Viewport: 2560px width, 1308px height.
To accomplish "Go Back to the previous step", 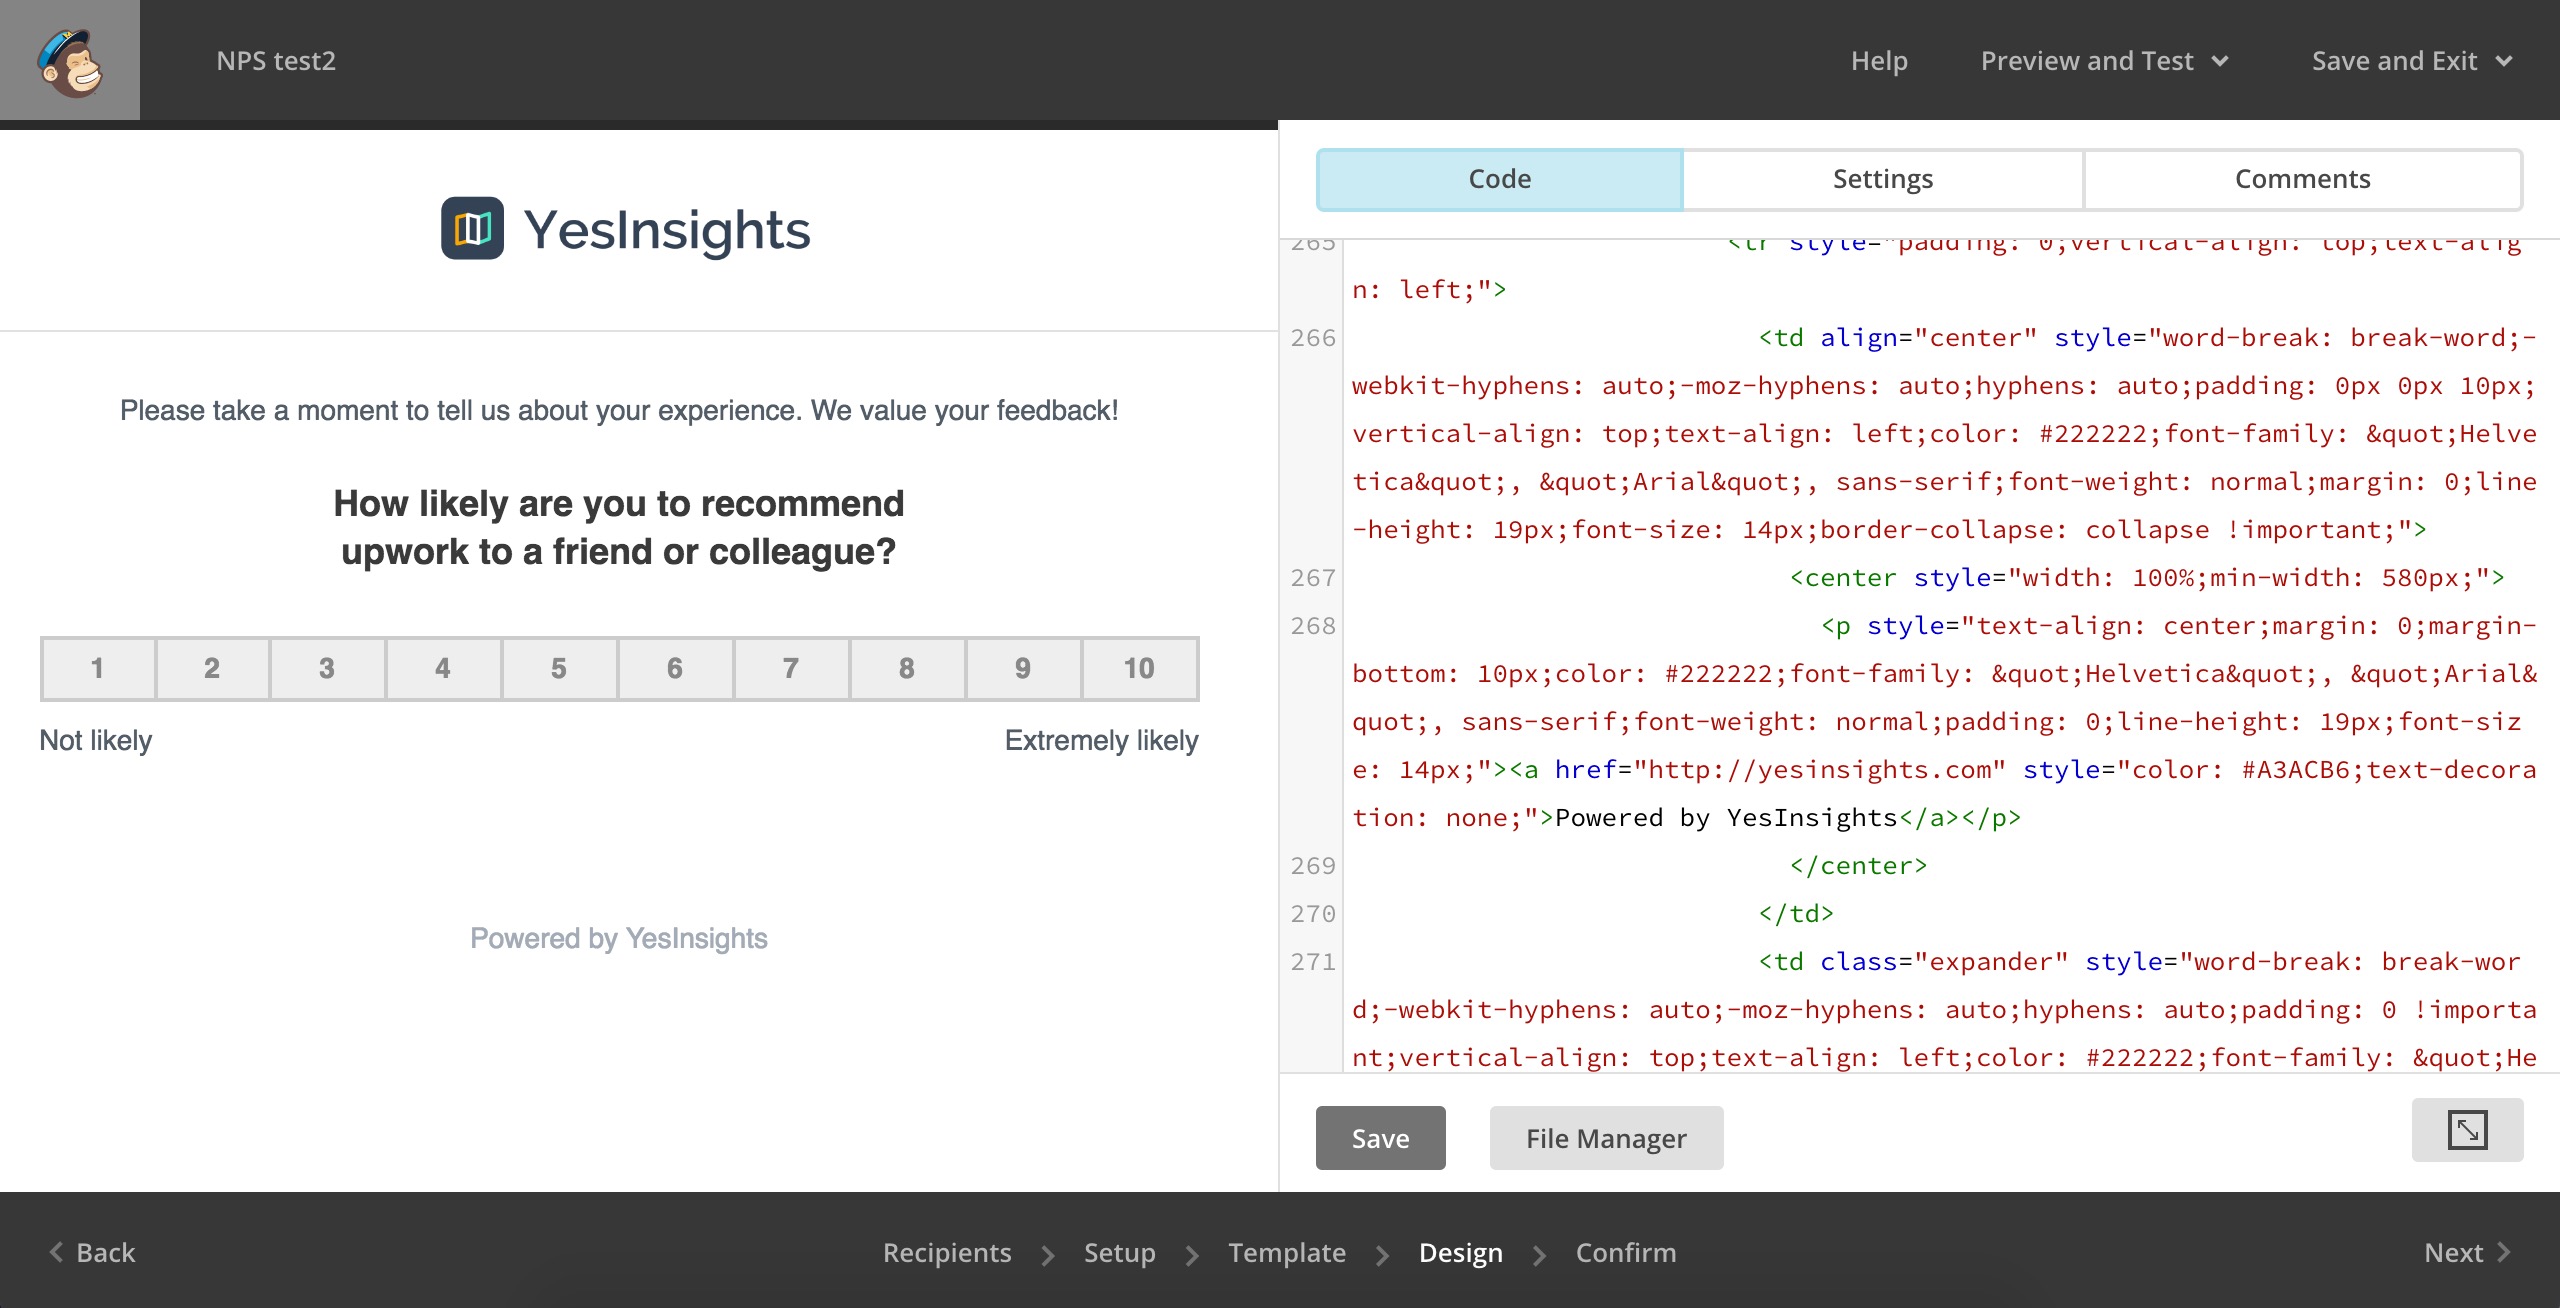I will [92, 1252].
